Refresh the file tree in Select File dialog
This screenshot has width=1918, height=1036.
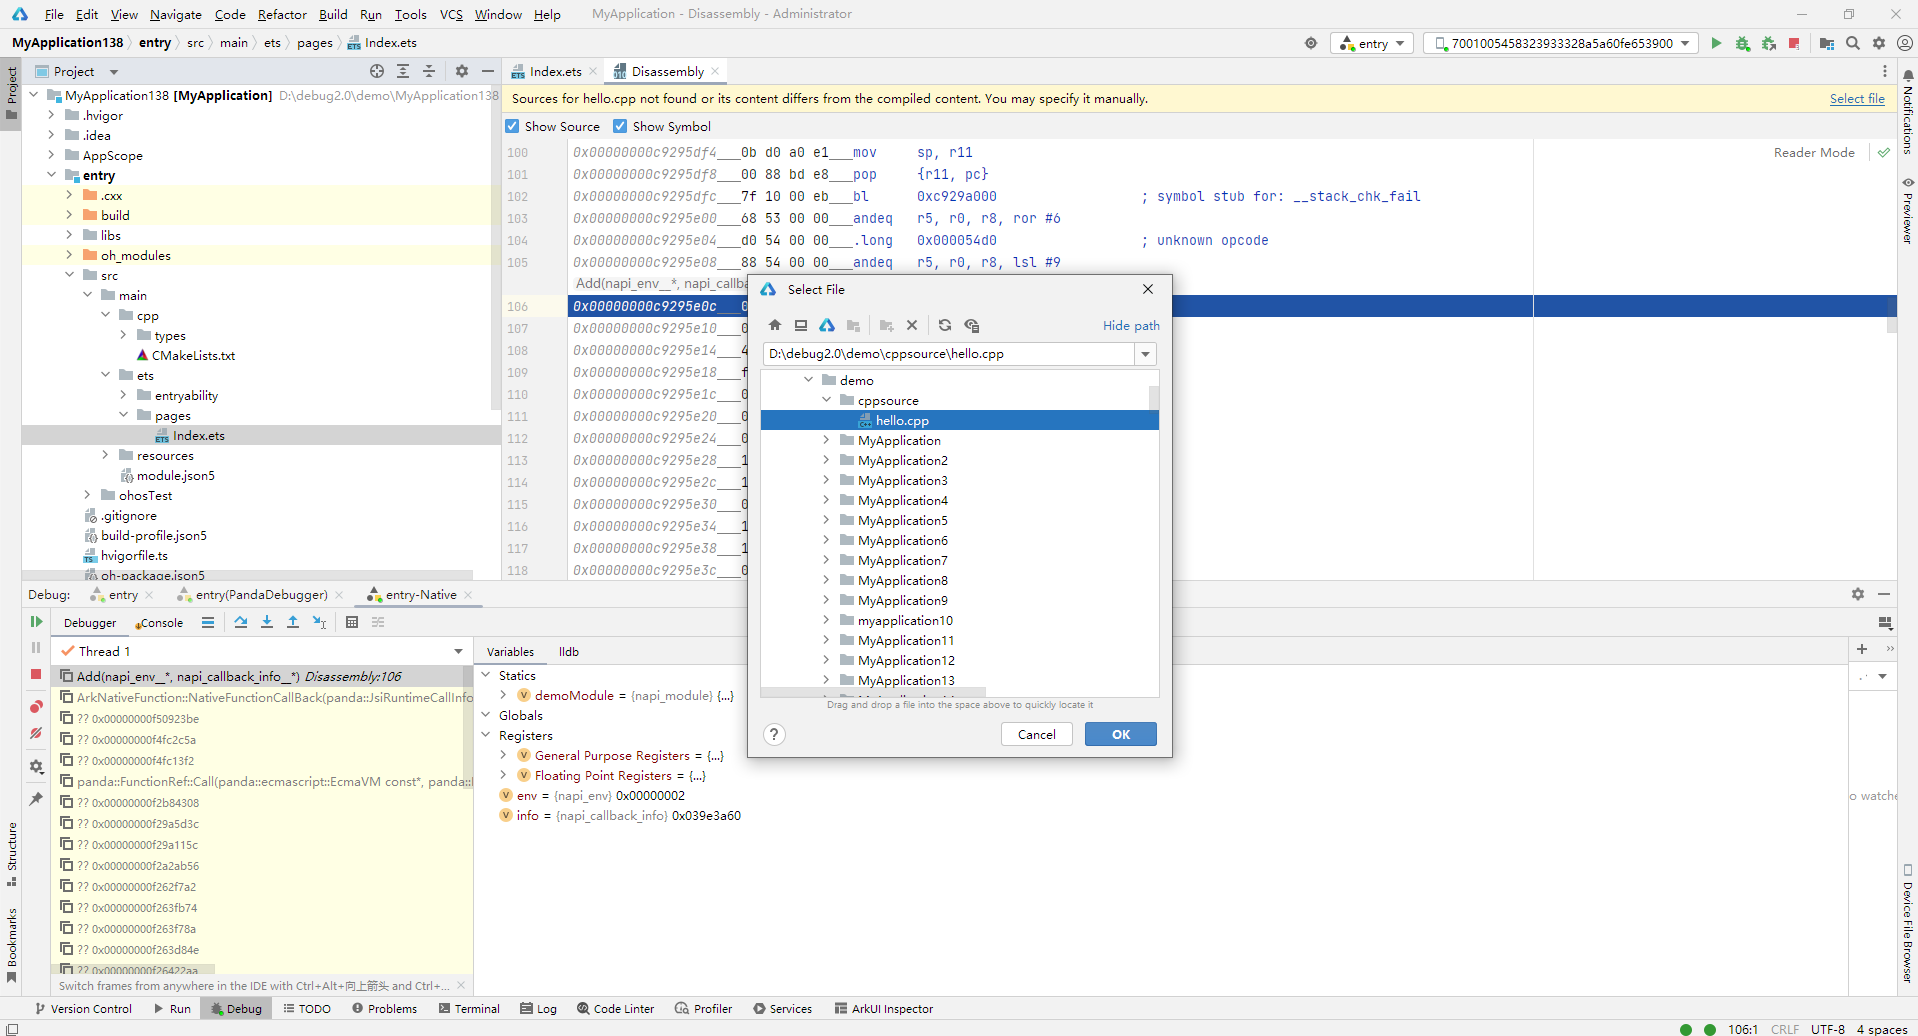pyautogui.click(x=944, y=325)
